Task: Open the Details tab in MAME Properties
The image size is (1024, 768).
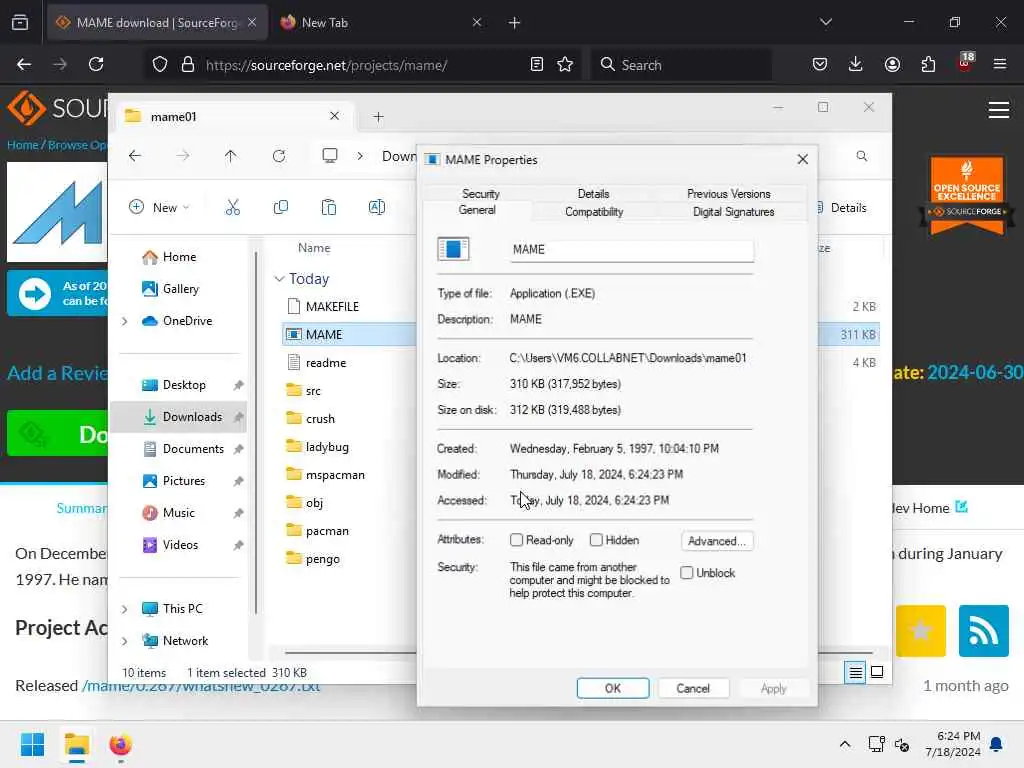Action: (593, 194)
